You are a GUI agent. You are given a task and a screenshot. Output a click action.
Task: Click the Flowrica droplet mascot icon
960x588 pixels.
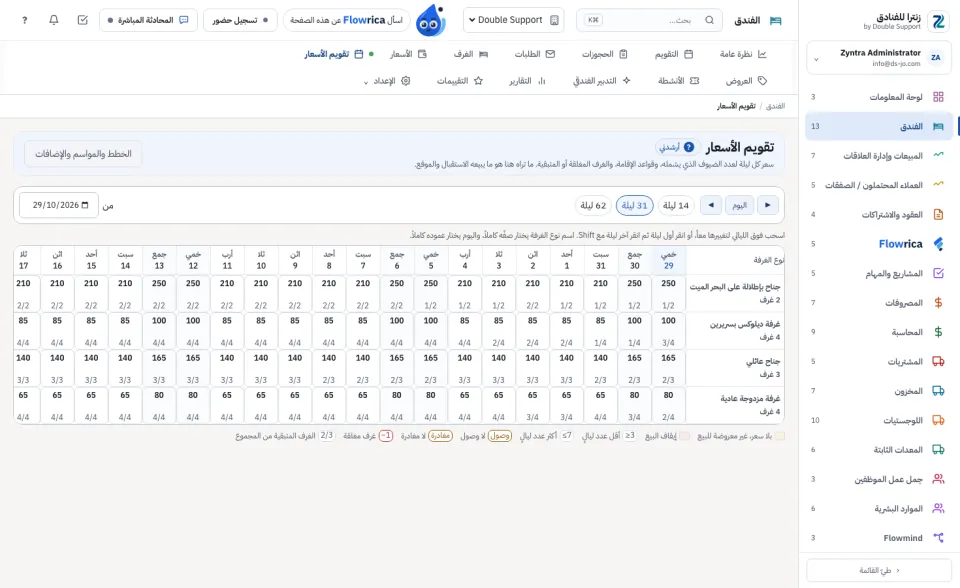point(430,20)
